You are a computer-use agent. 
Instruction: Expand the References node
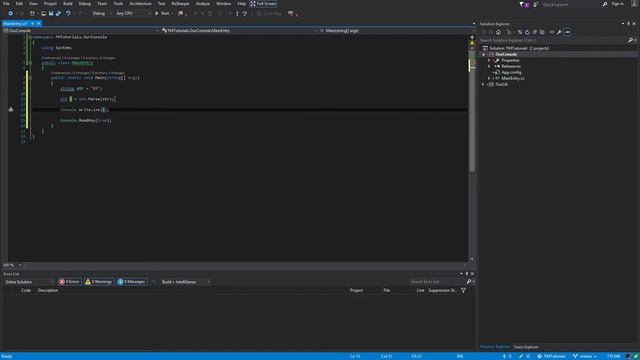click(489, 66)
